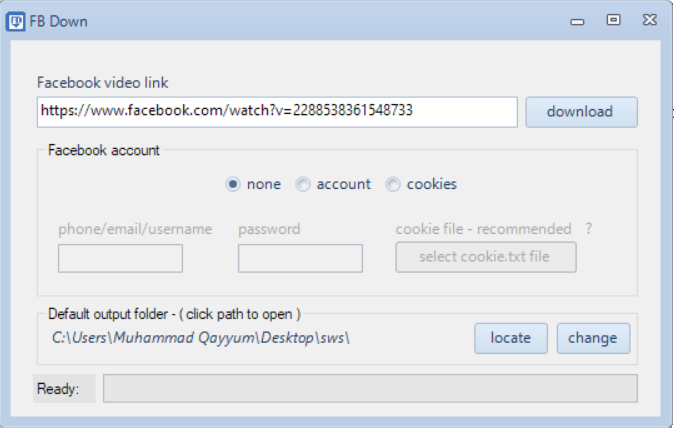Screen dimensions: 674x428
Task: Click the 'Default output folder' group label
Action: tap(174, 314)
